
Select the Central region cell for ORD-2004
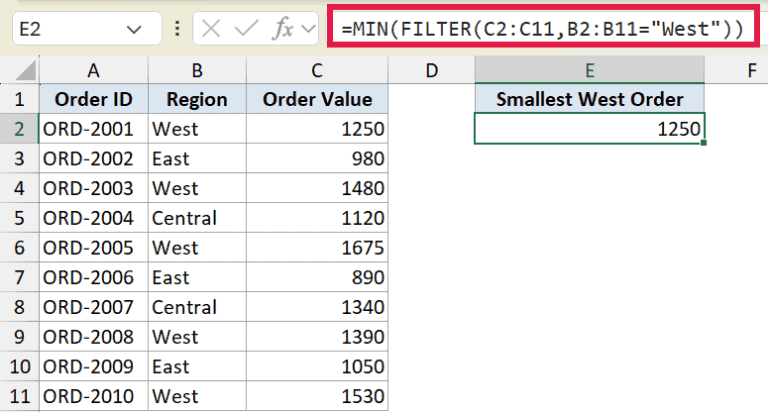click(x=197, y=218)
